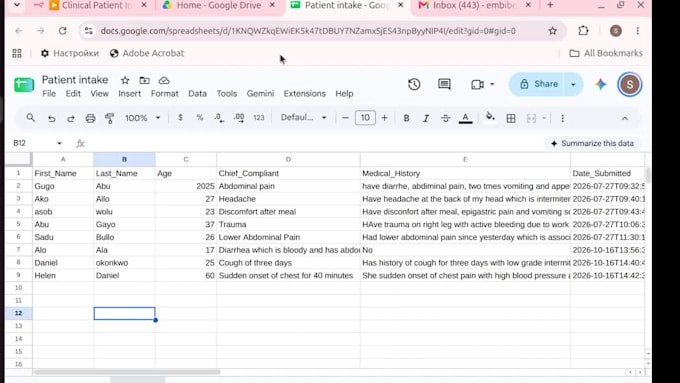The width and height of the screenshot is (680, 383).
Task: Open the Data menu
Action: point(197,94)
